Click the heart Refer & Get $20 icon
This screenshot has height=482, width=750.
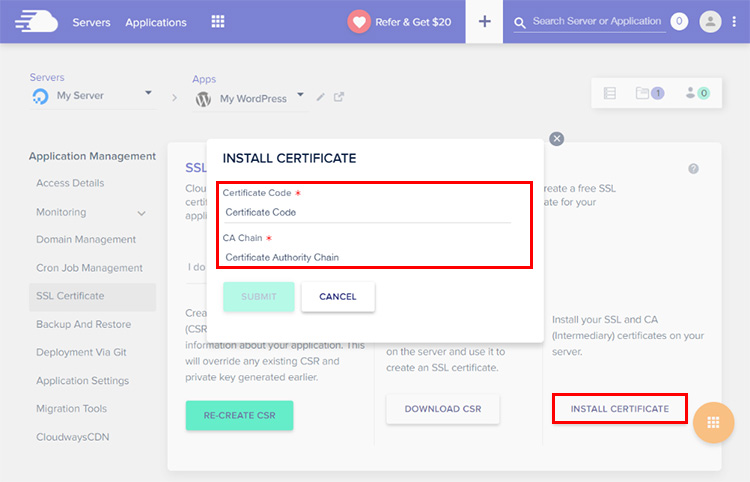pos(359,21)
